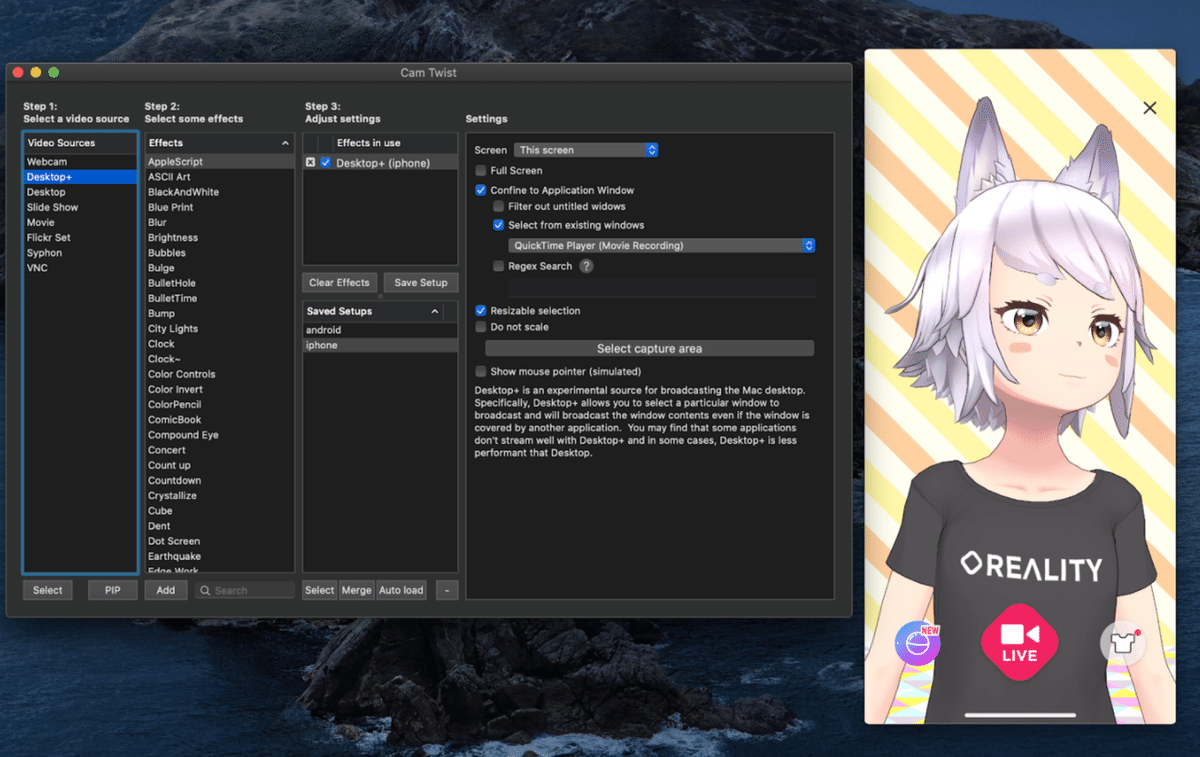
Task: Select the Crystallize effect
Action: click(x=220, y=496)
